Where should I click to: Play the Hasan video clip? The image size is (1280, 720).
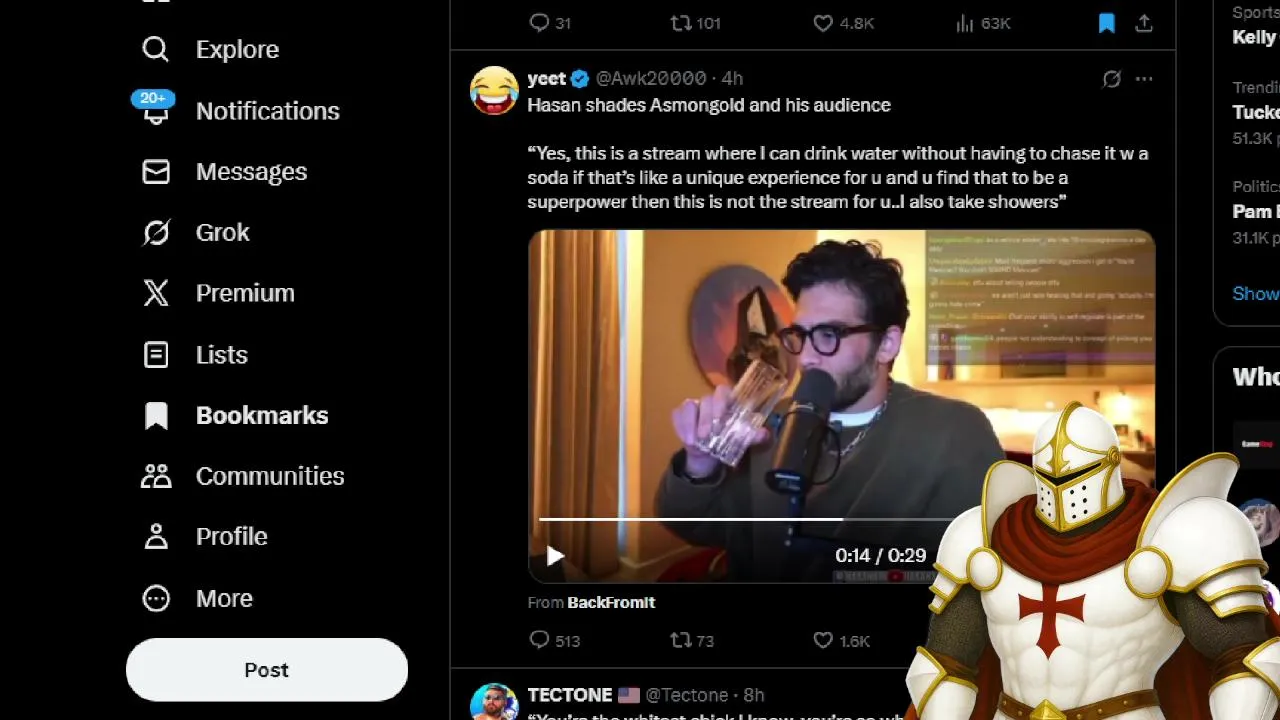coord(555,556)
